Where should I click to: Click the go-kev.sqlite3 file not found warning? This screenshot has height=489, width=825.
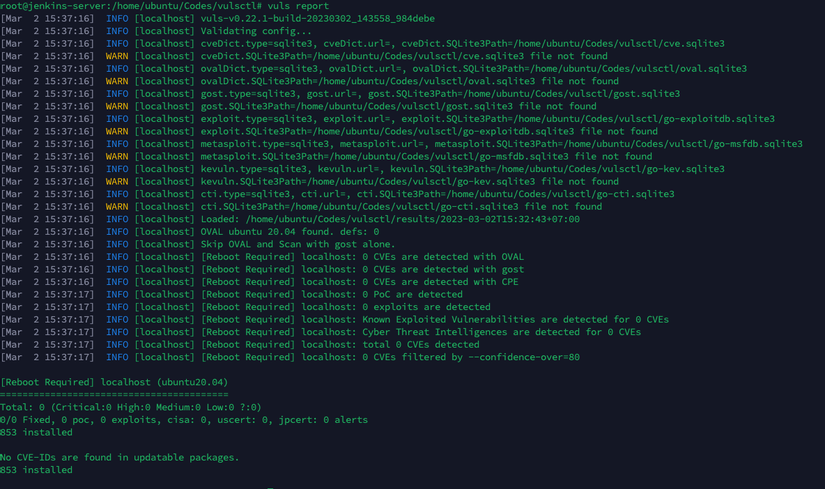[409, 181]
